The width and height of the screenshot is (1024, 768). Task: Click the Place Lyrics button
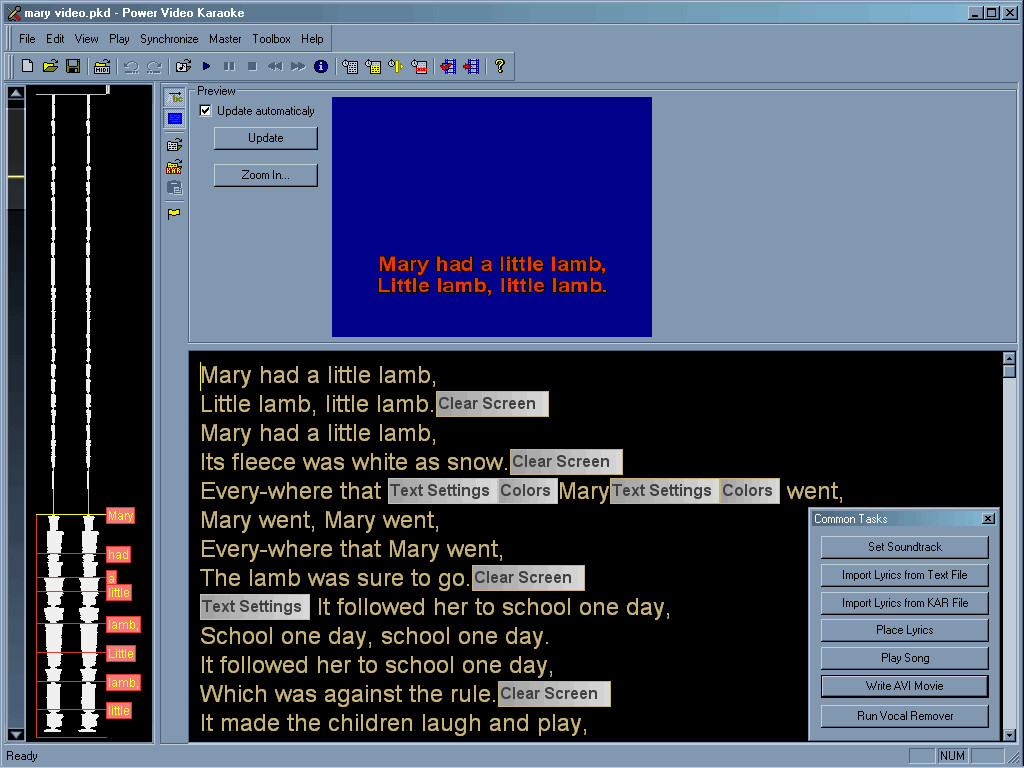click(x=904, y=630)
